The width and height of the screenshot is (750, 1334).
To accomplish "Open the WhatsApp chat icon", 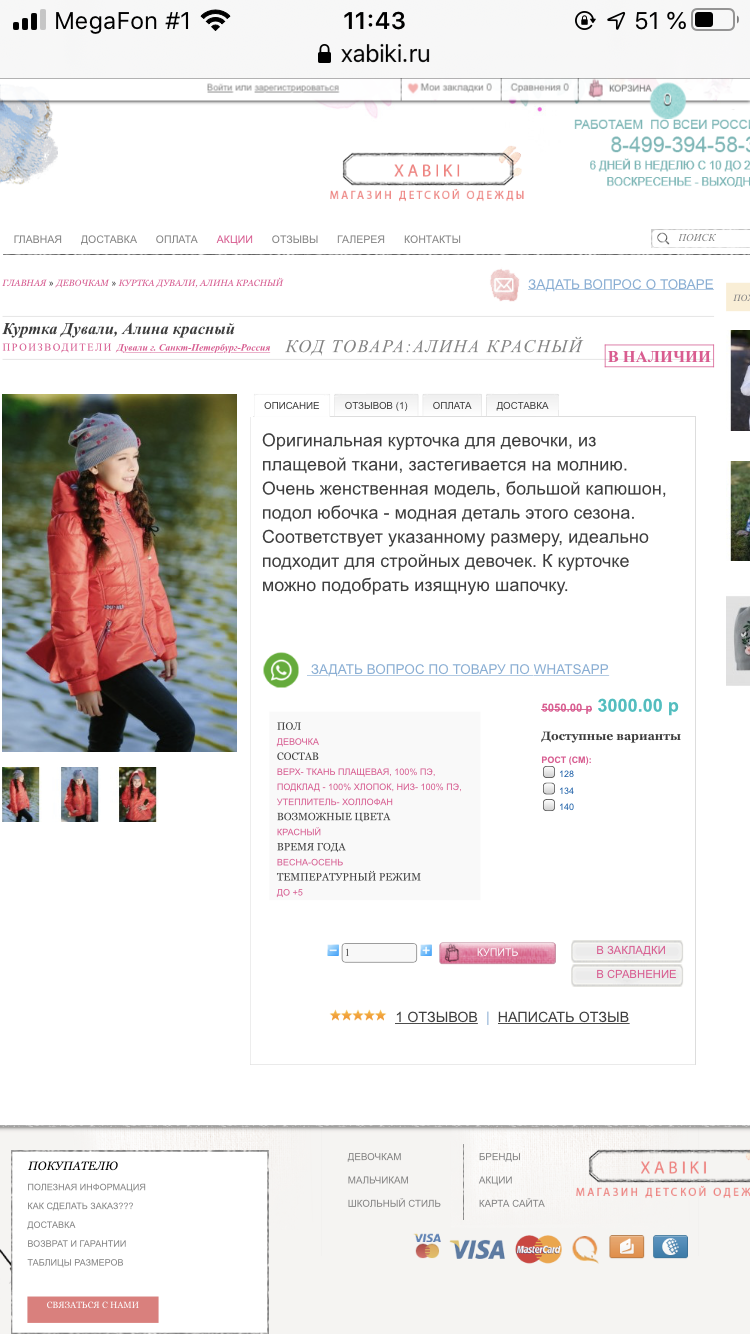I will point(281,670).
